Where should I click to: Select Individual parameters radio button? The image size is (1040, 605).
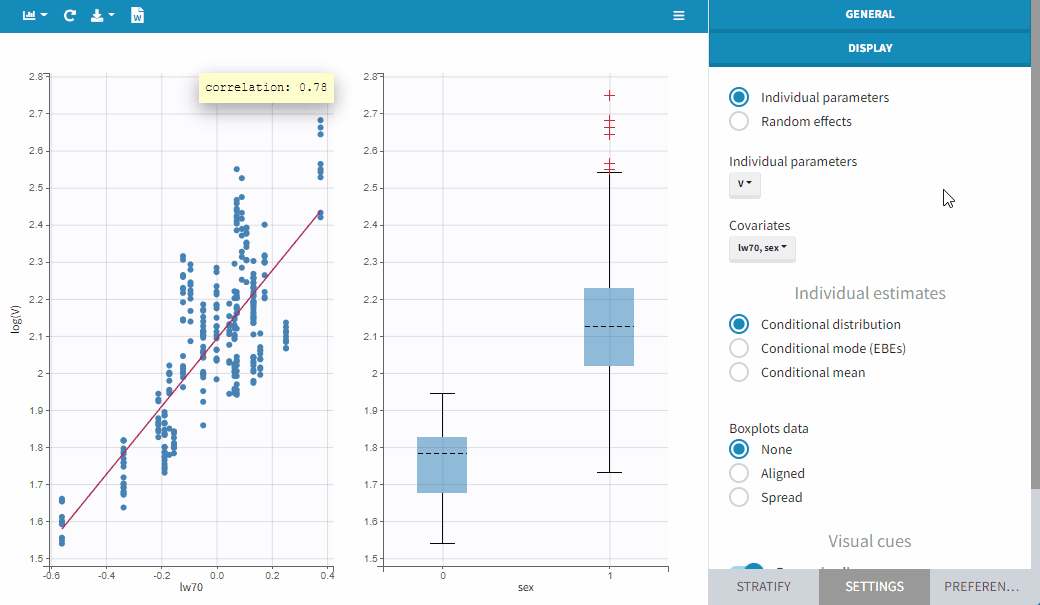739,97
